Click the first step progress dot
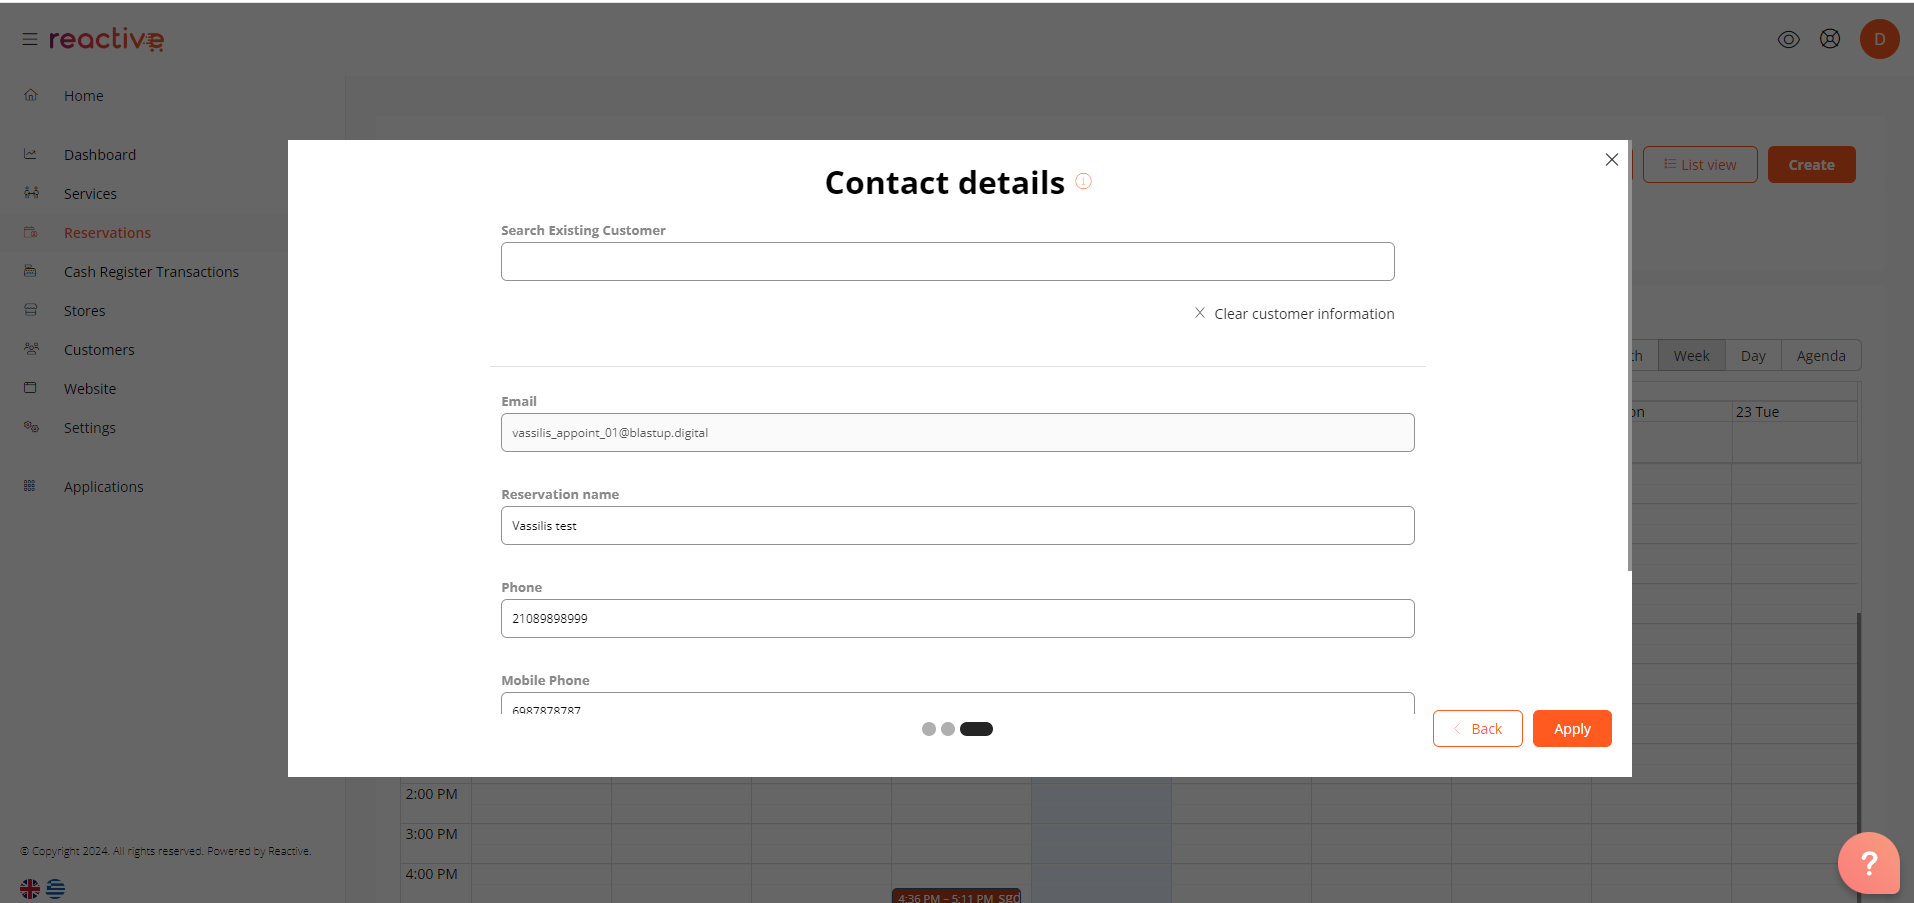This screenshot has height=903, width=1914. [x=929, y=729]
